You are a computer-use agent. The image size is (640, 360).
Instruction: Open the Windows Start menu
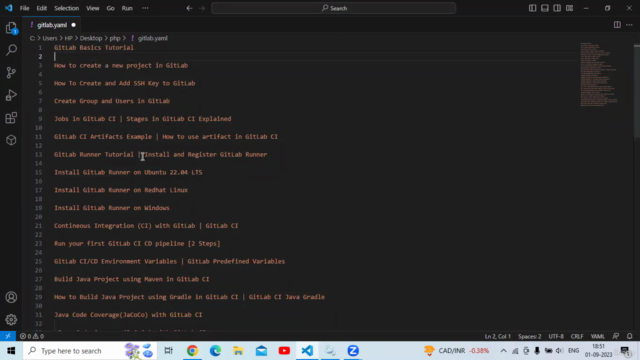coord(11,351)
